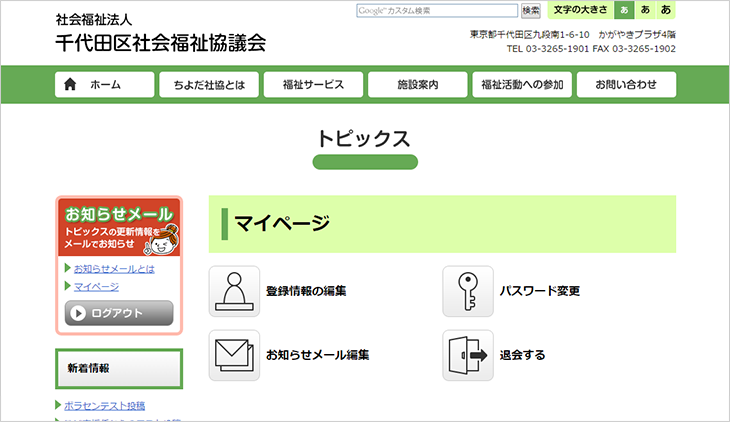
Task: Open the お知らせメールとは link
Action: click(x=114, y=269)
